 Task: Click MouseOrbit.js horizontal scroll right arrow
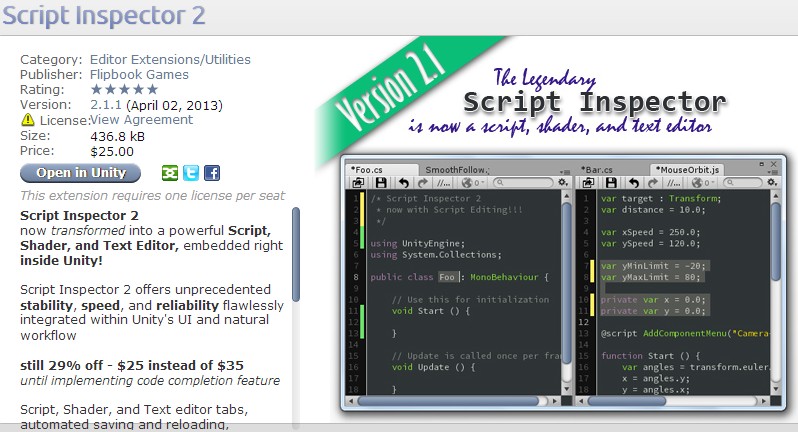[764, 401]
